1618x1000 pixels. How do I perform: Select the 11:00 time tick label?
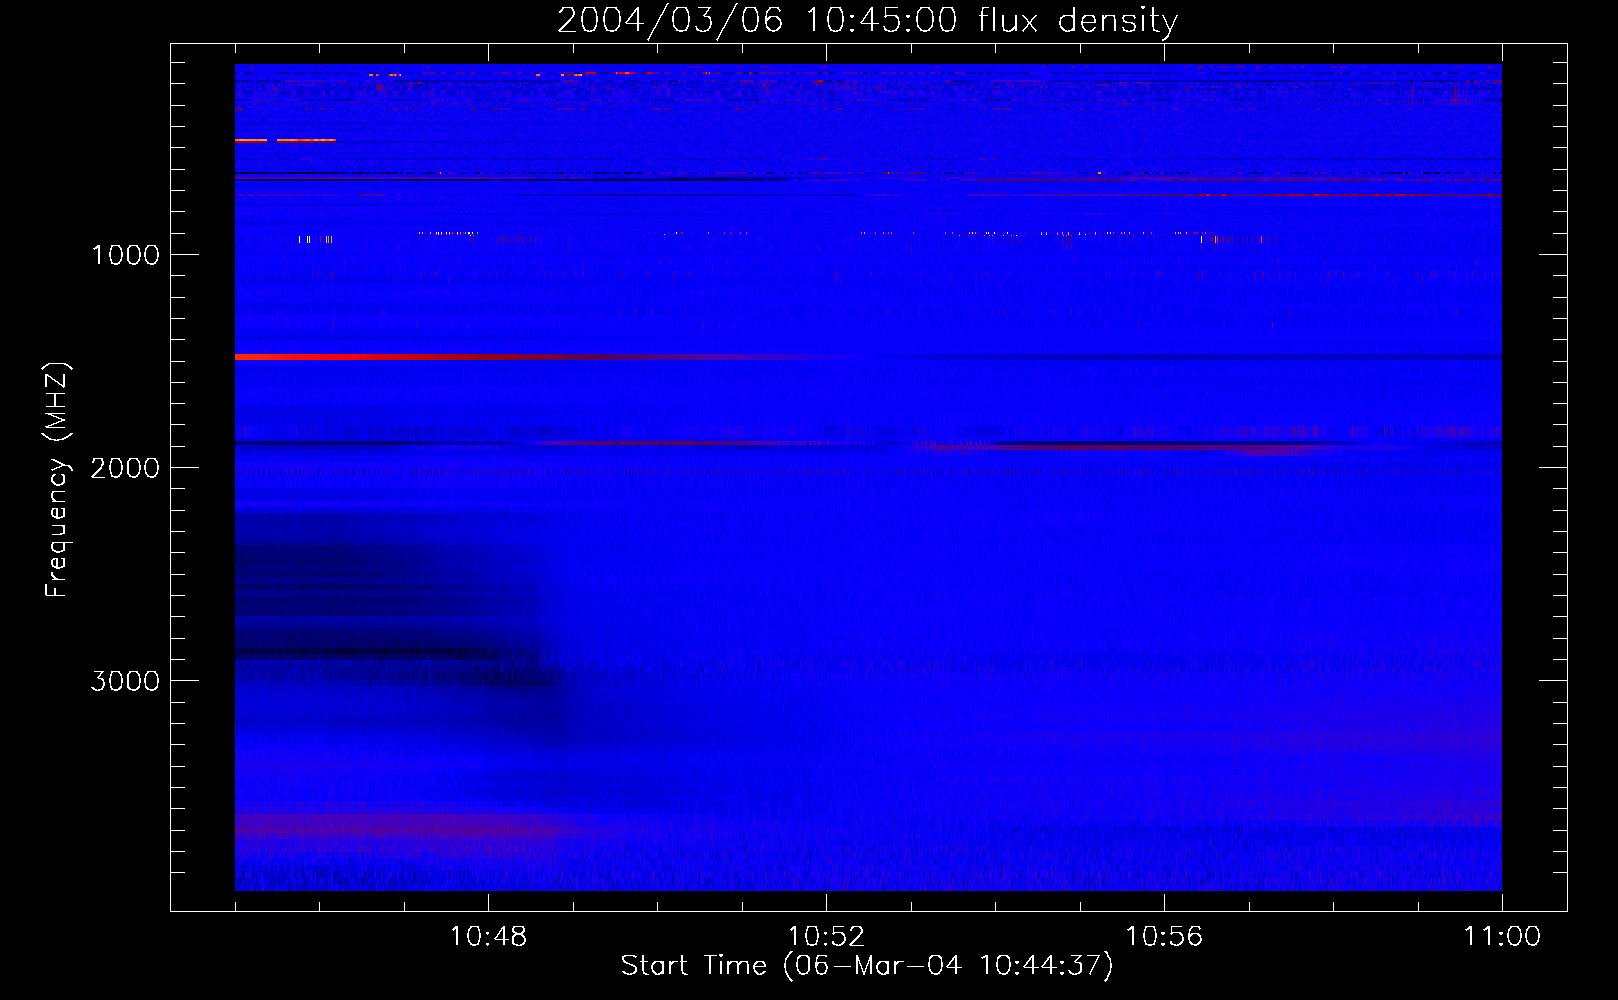point(1502,937)
